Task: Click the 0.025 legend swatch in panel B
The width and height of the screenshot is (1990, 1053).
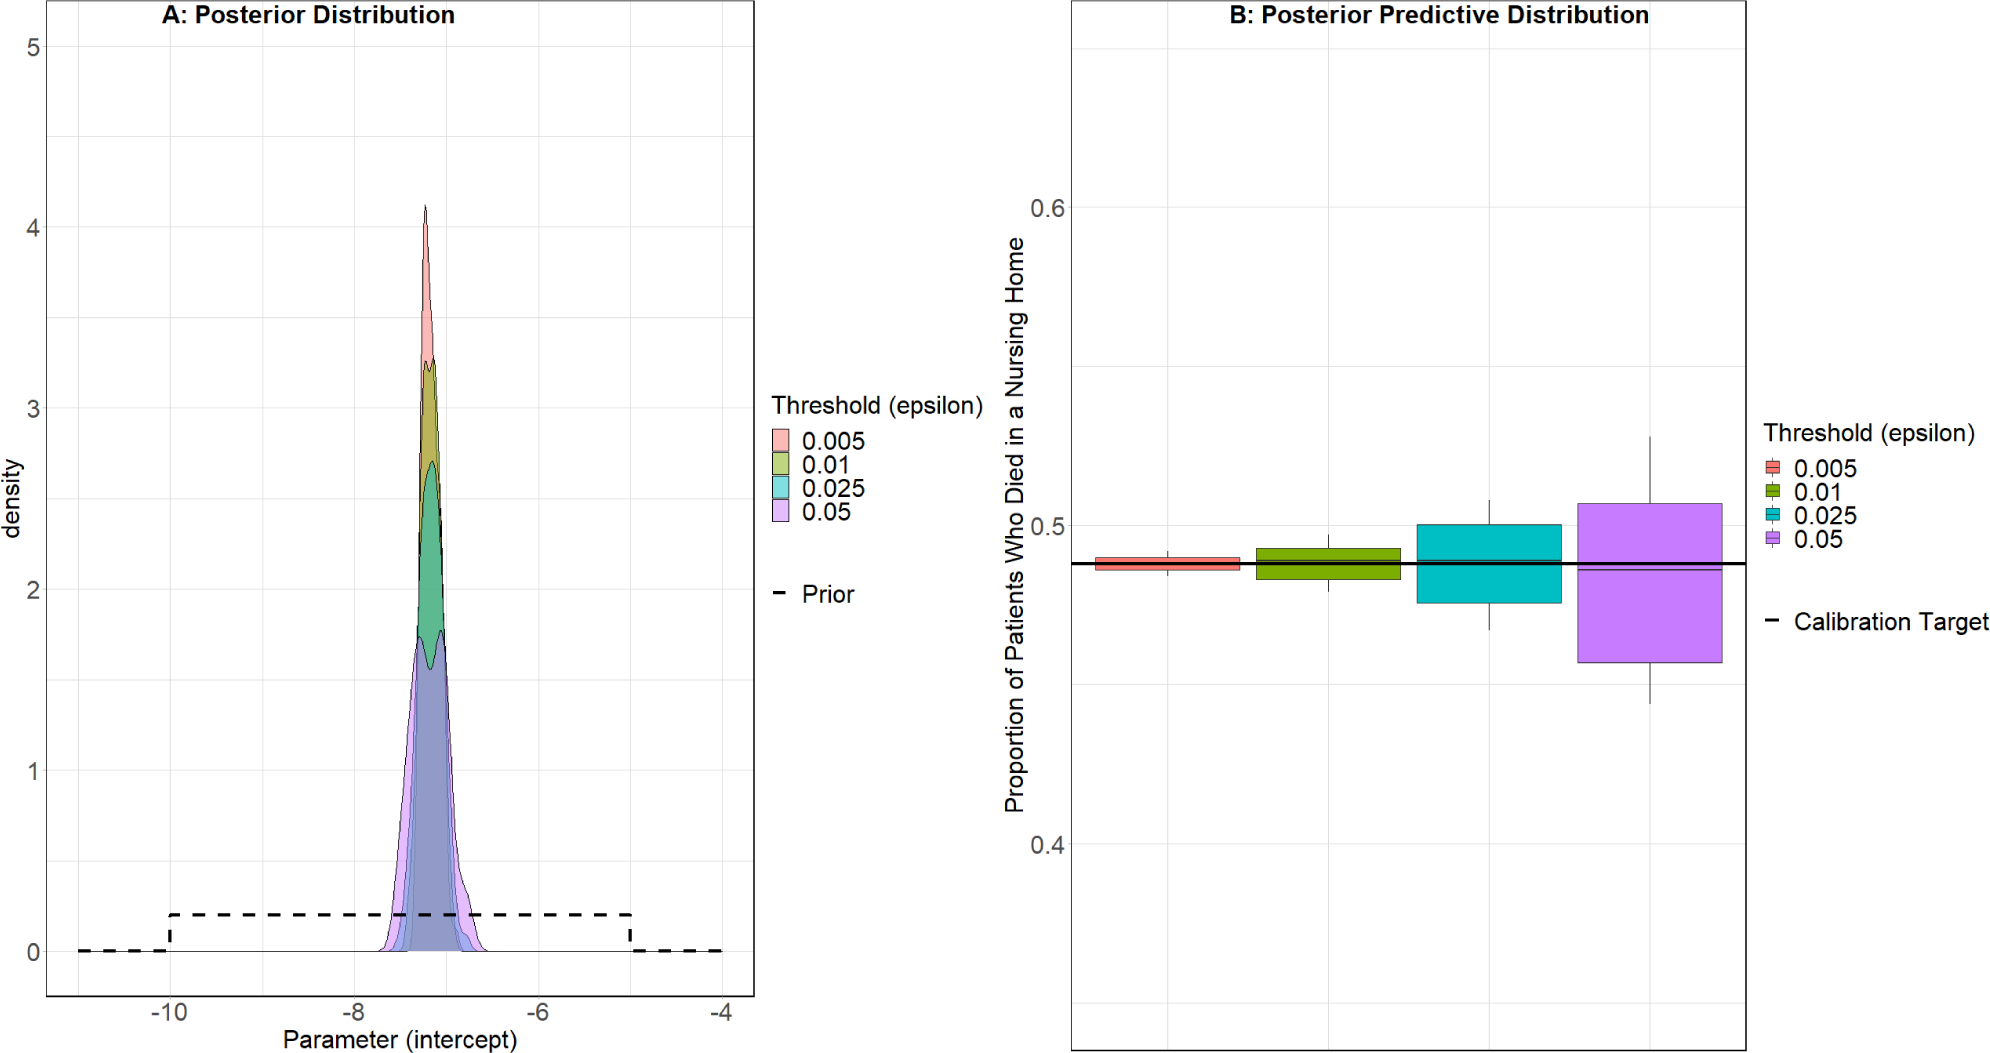Action: click(1773, 515)
